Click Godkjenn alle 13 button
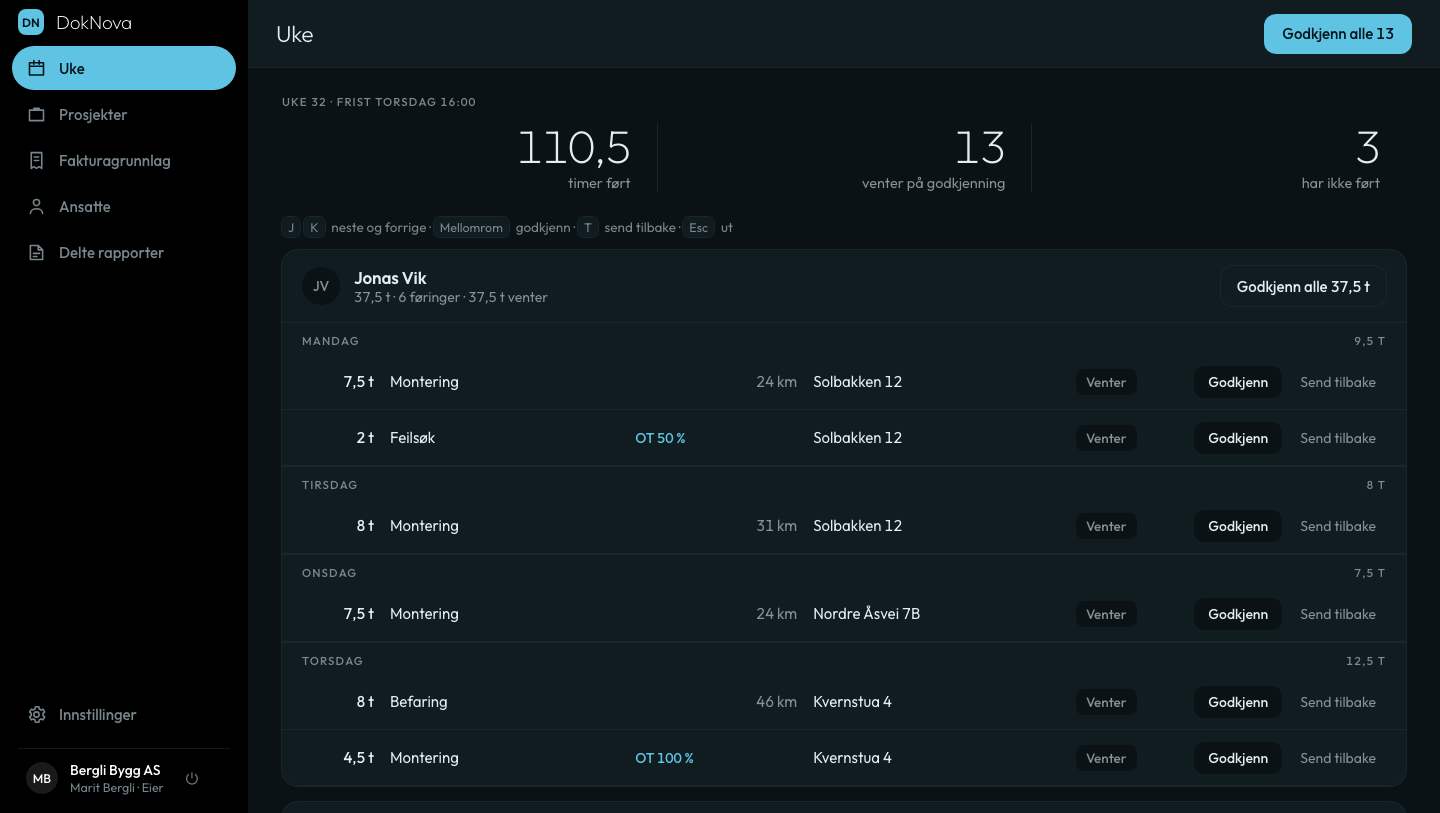The image size is (1440, 813). pos(1338,34)
